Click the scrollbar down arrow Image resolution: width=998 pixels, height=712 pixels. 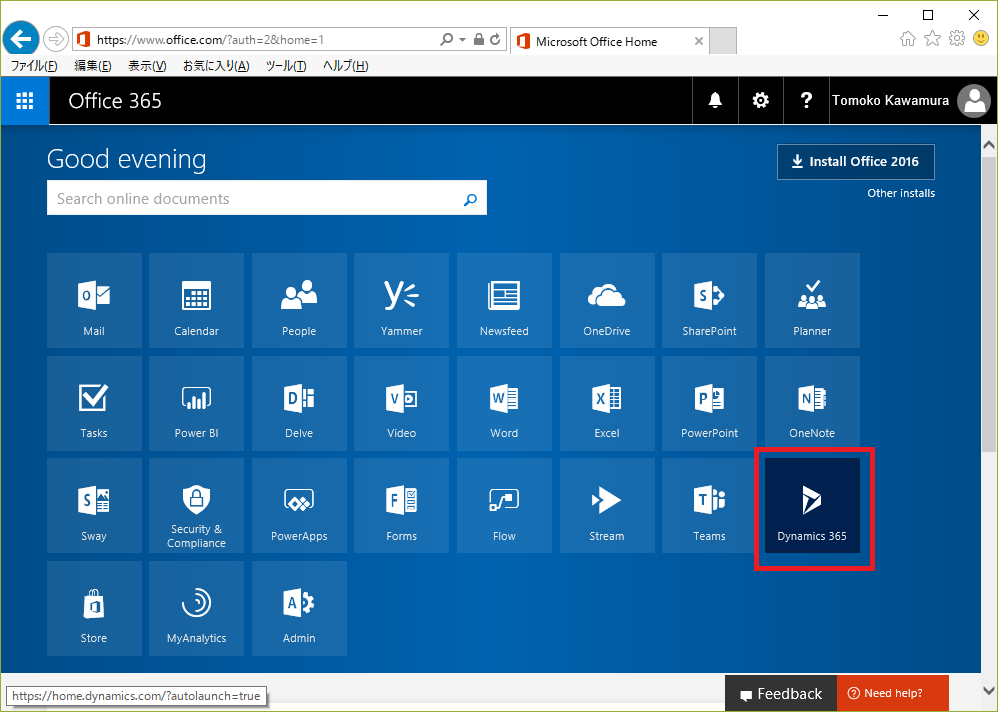(x=989, y=690)
